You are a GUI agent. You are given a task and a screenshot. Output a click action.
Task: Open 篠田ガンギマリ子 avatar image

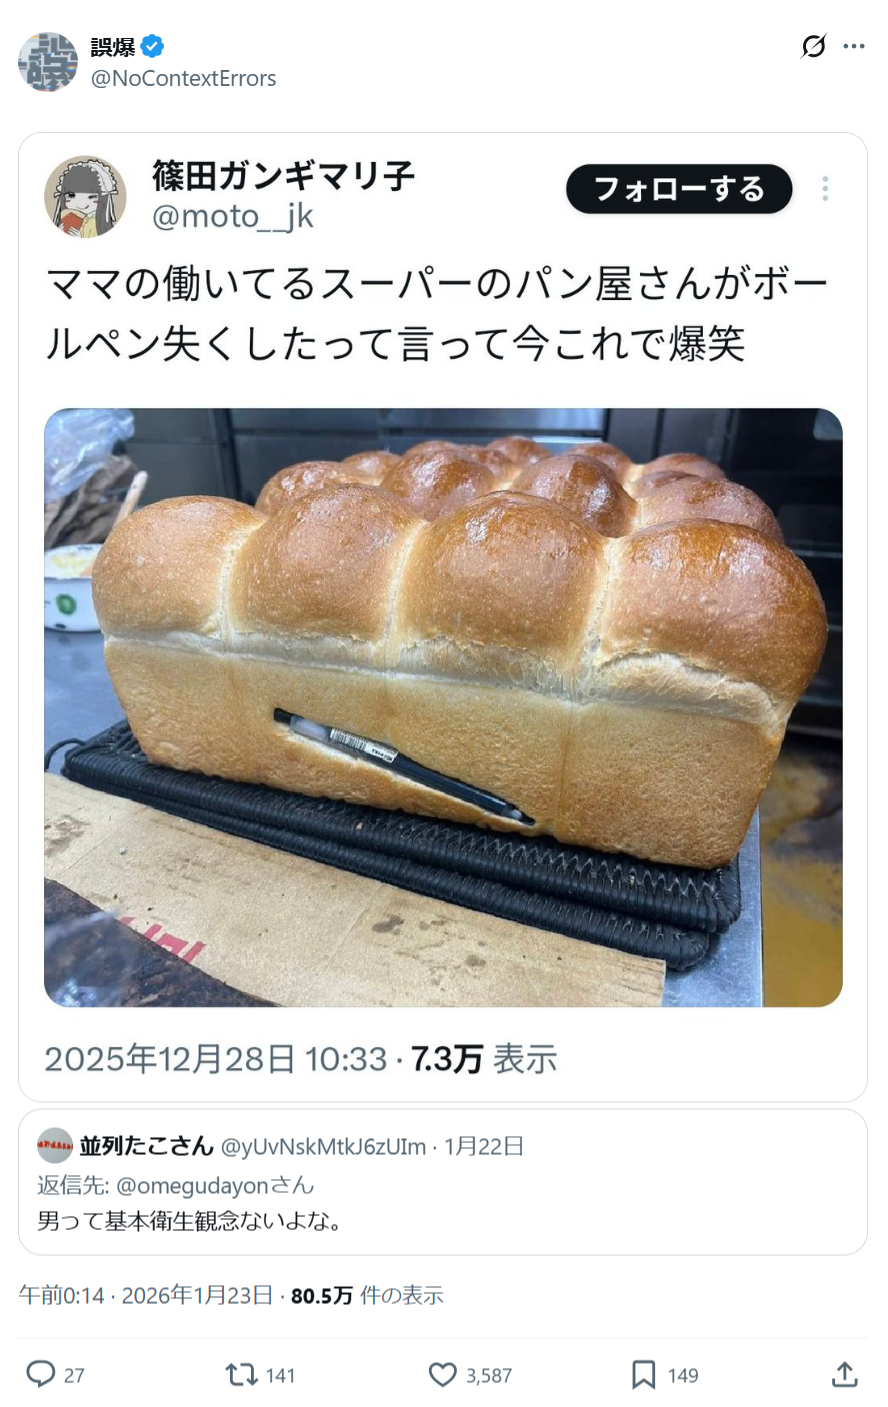pos(85,197)
